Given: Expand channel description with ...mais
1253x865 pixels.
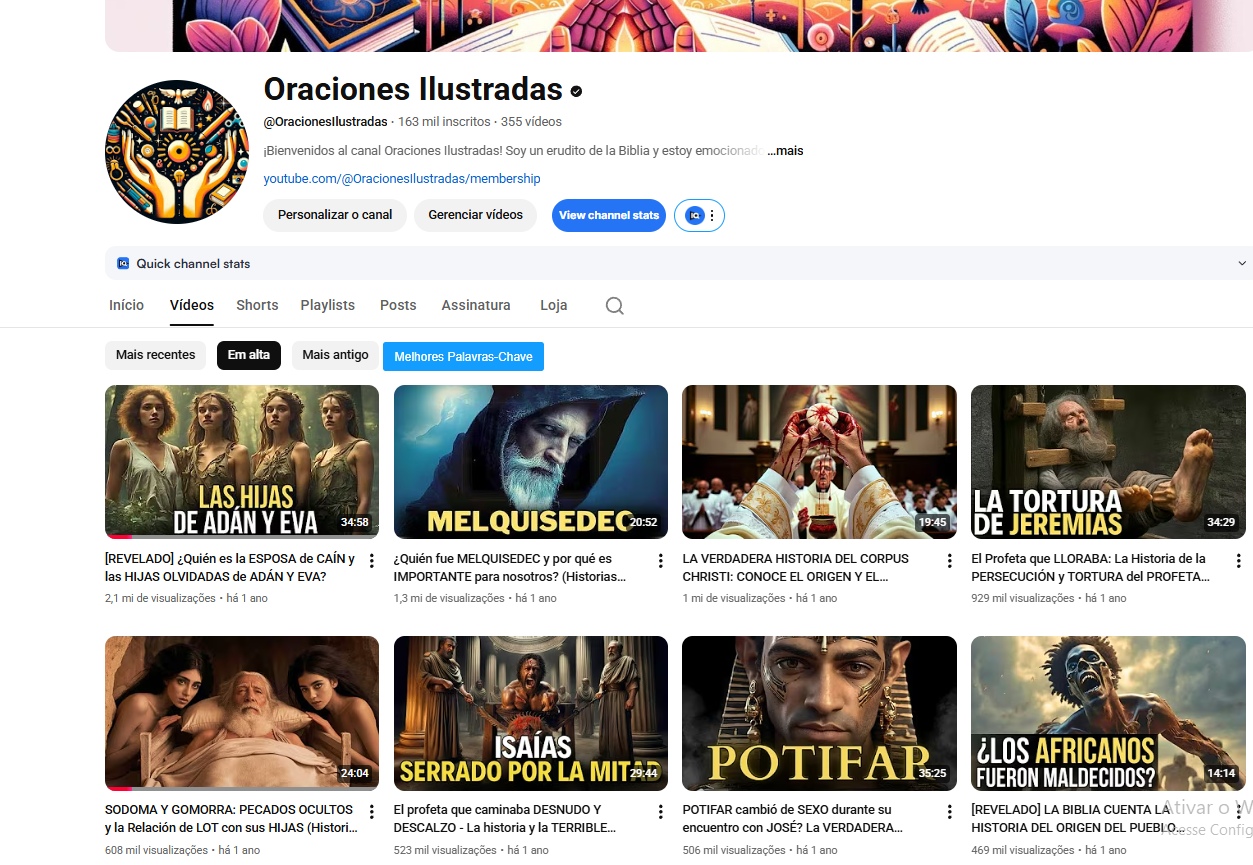Looking at the screenshot, I should [785, 151].
